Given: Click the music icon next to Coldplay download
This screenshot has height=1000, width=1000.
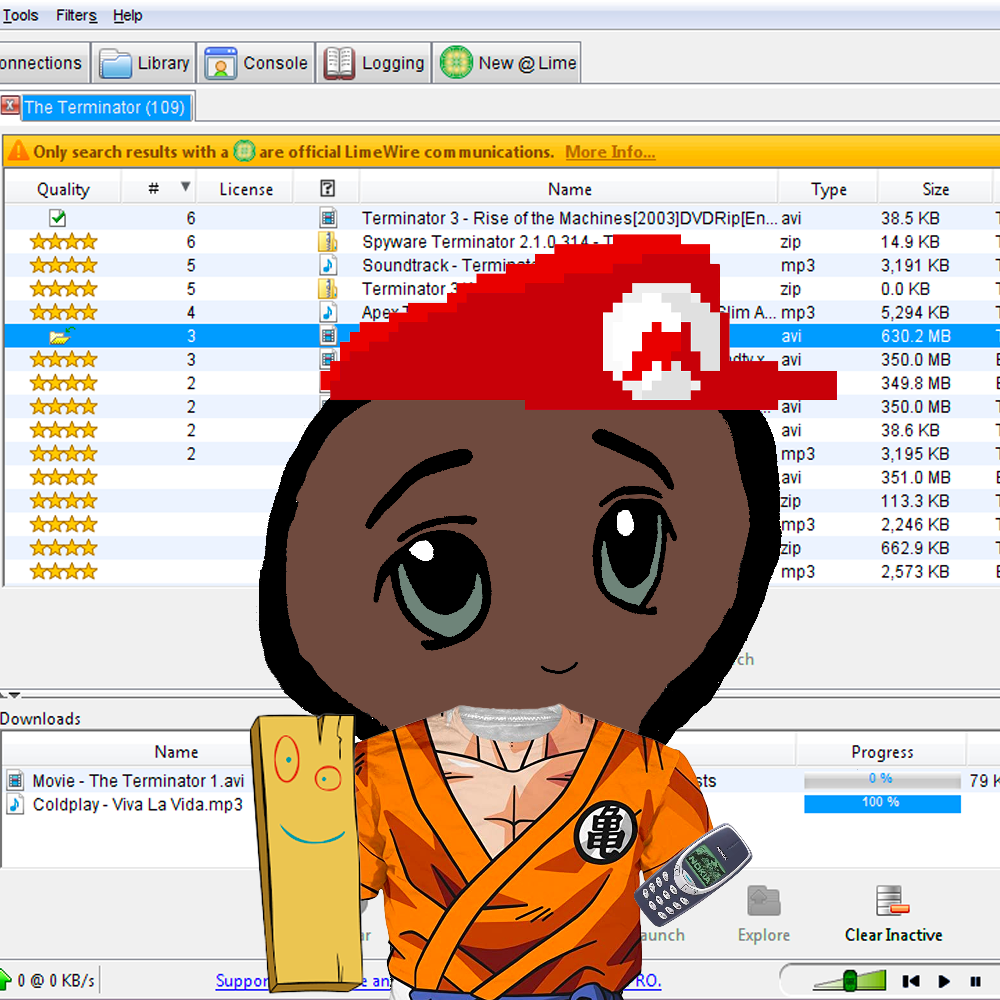Looking at the screenshot, I should click(x=15, y=804).
